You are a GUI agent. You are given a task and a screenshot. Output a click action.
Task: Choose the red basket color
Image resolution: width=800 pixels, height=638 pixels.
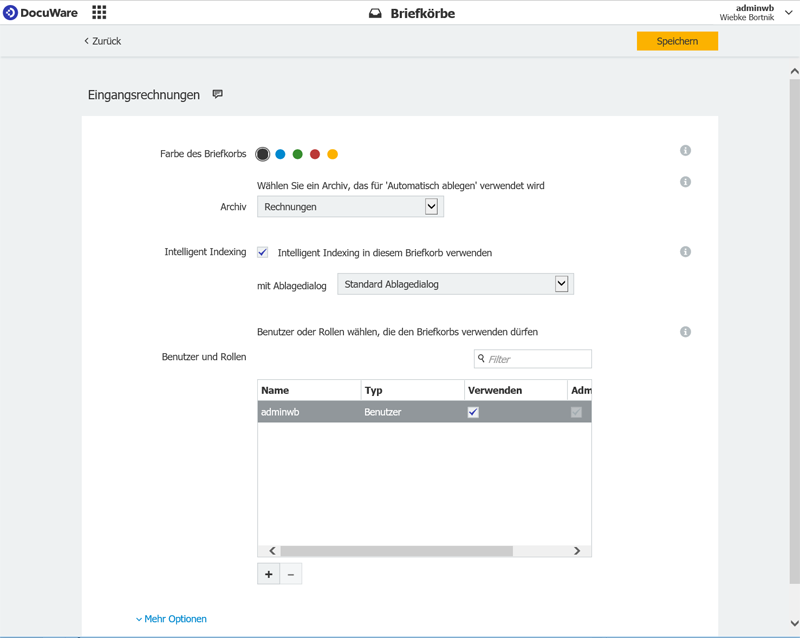pyautogui.click(x=315, y=154)
